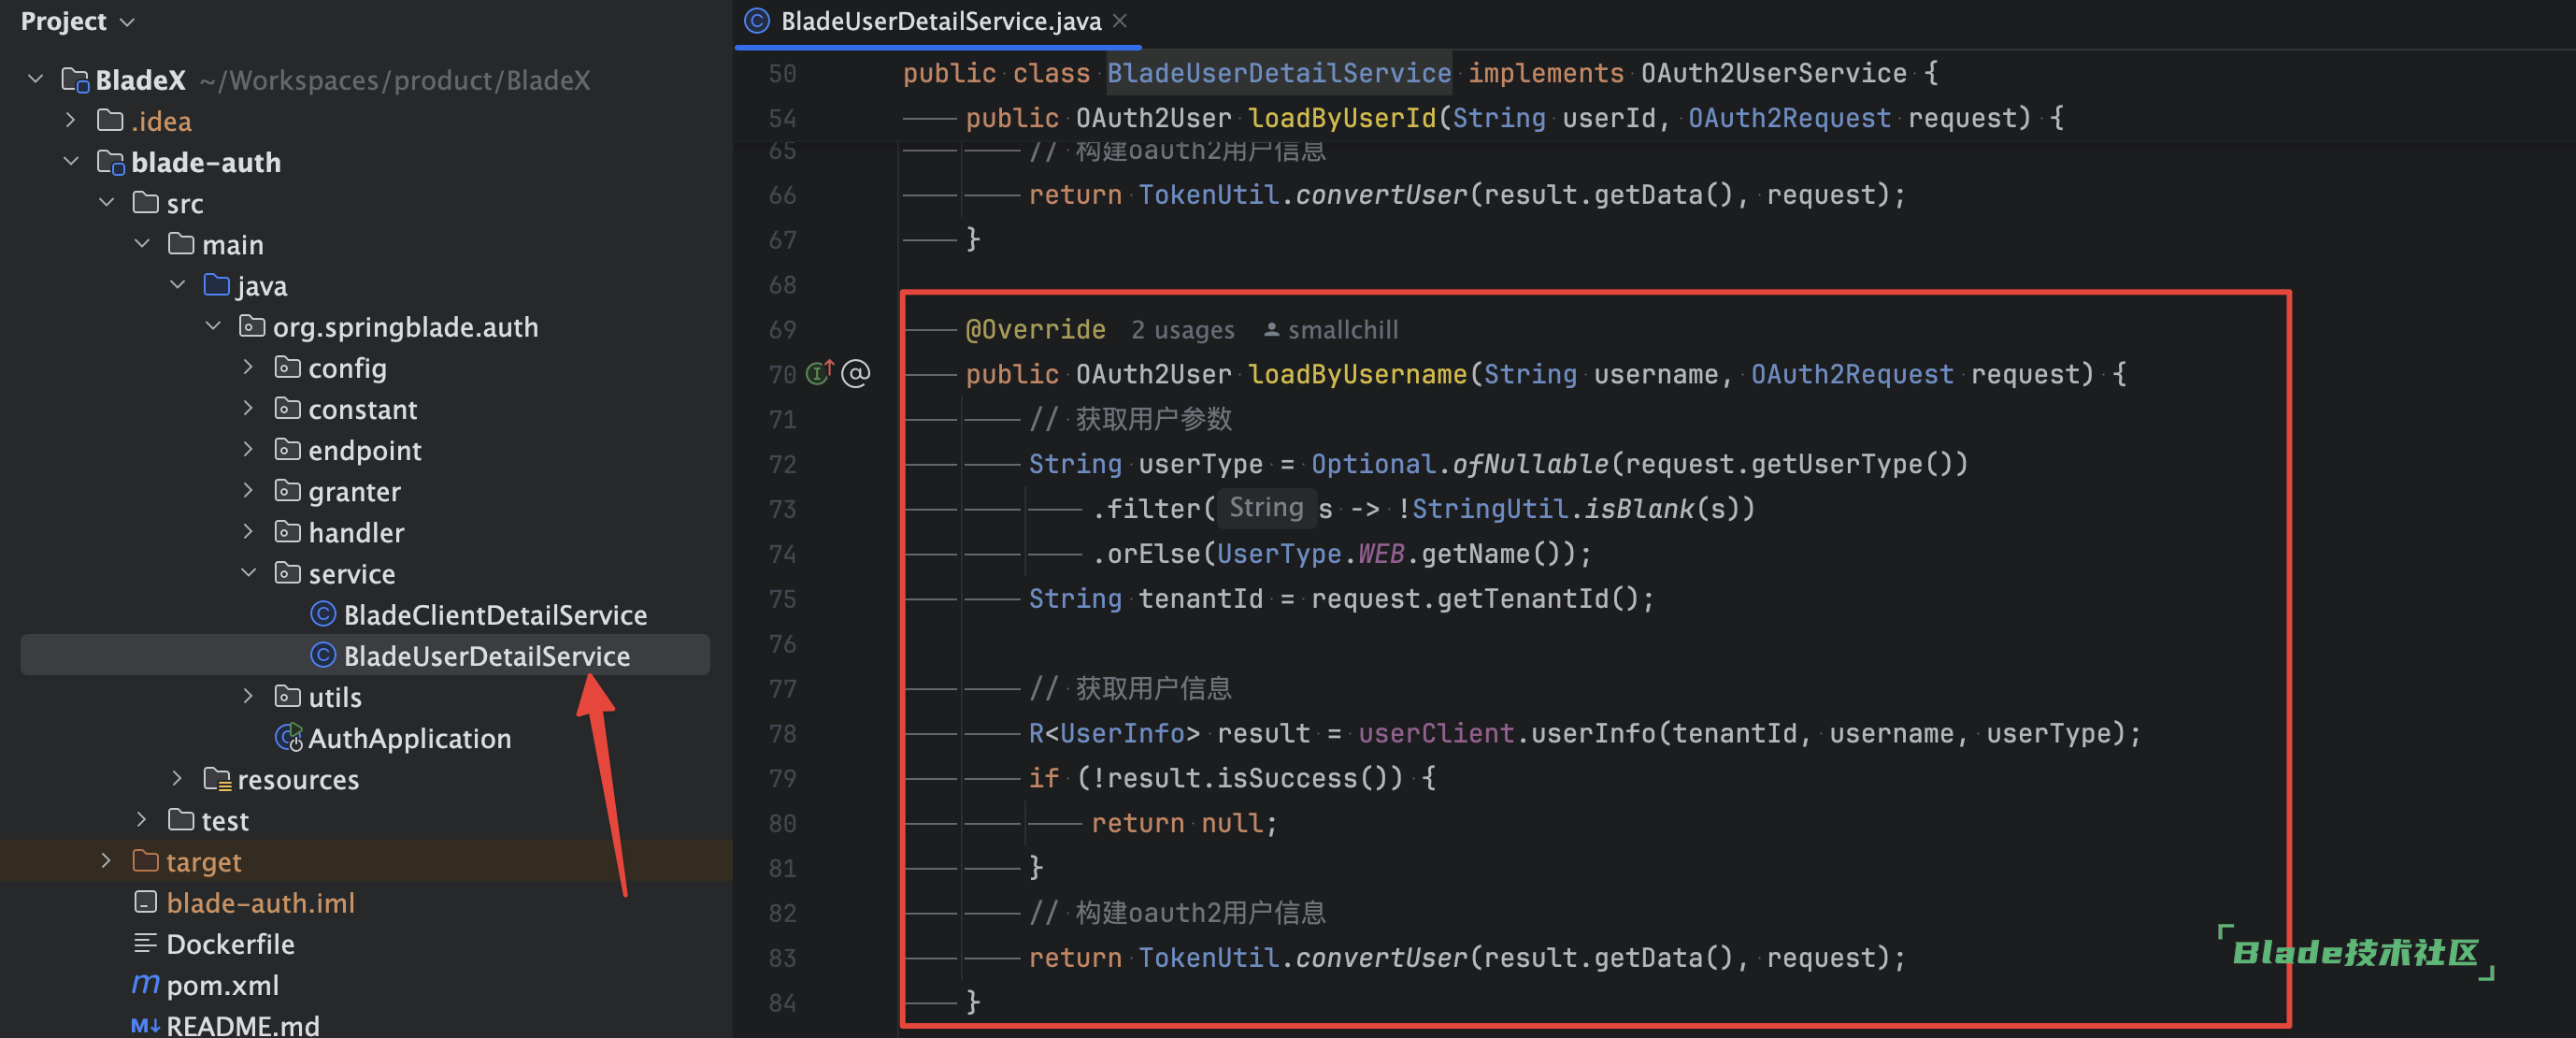Click the Dockerfile file icon
Viewport: 2576px width, 1038px height.
point(146,943)
